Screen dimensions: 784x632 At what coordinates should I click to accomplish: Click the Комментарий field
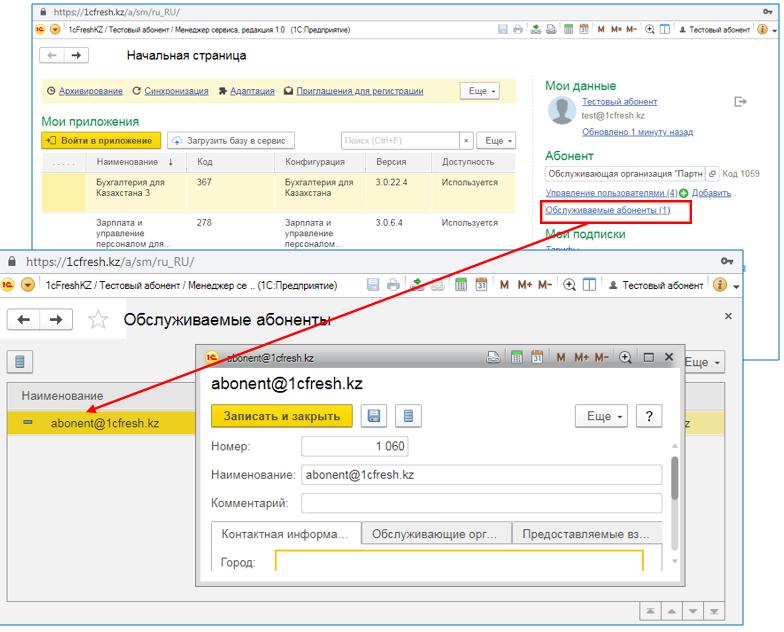click(482, 503)
